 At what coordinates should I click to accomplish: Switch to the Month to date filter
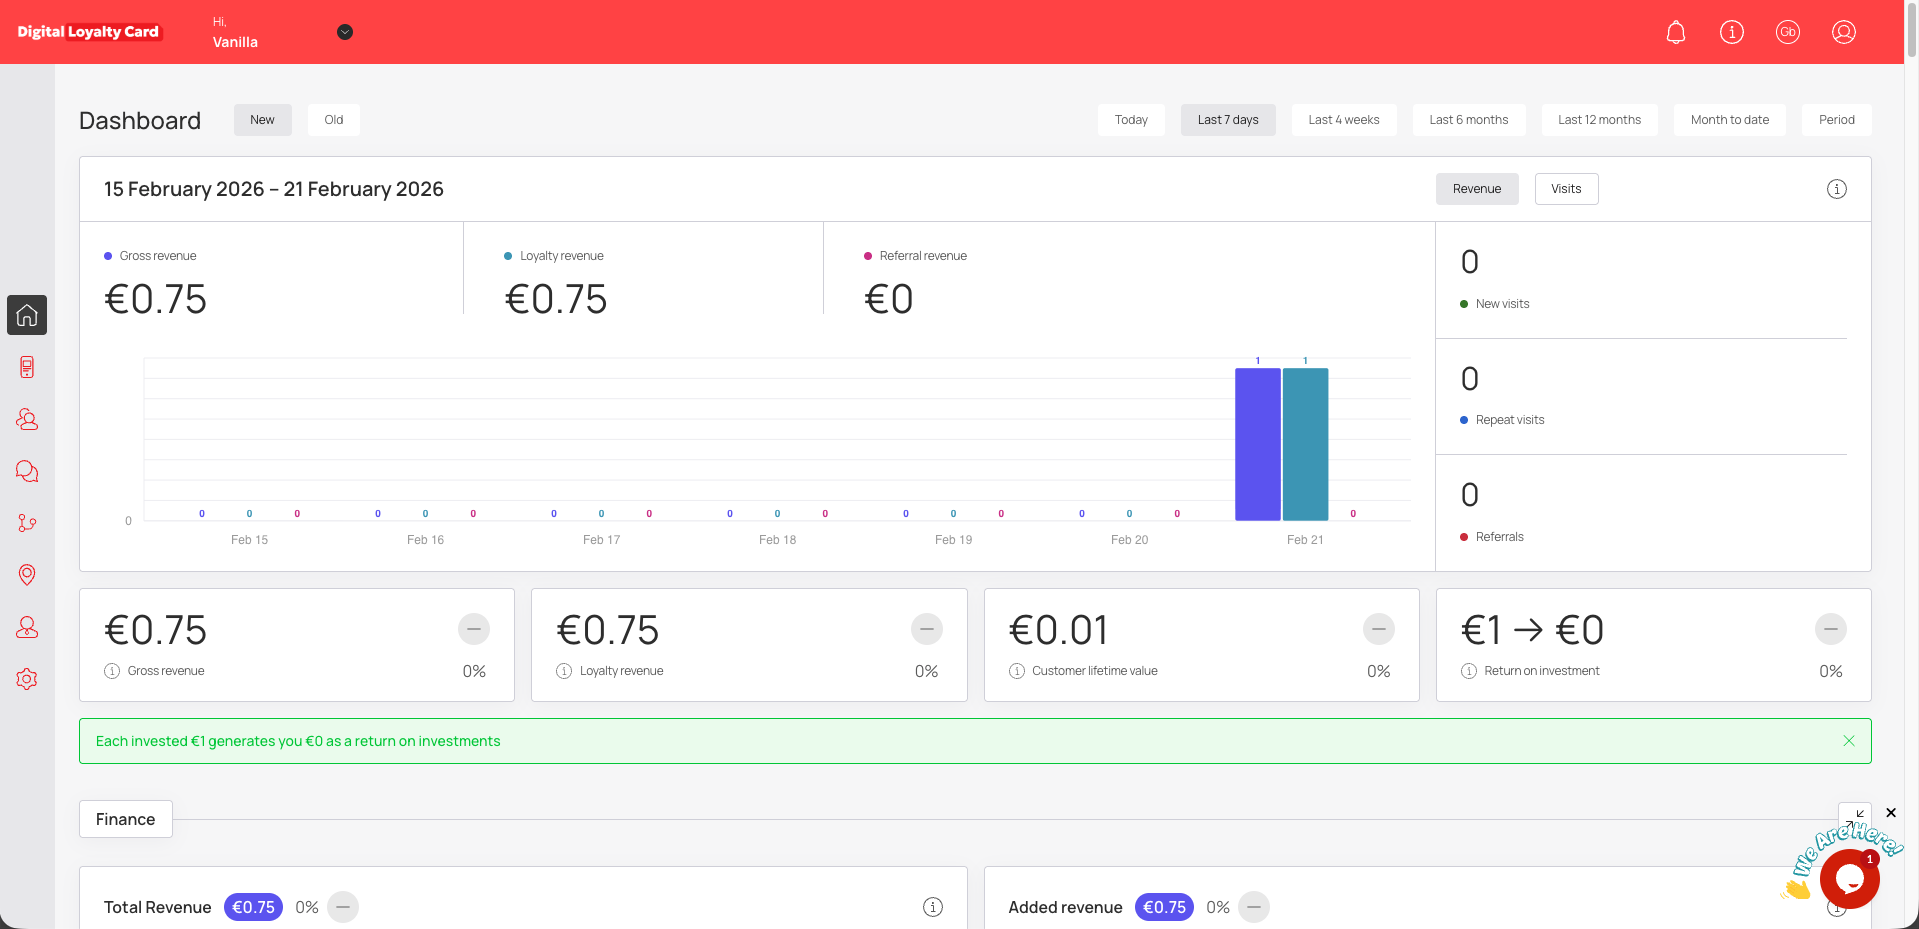point(1729,119)
